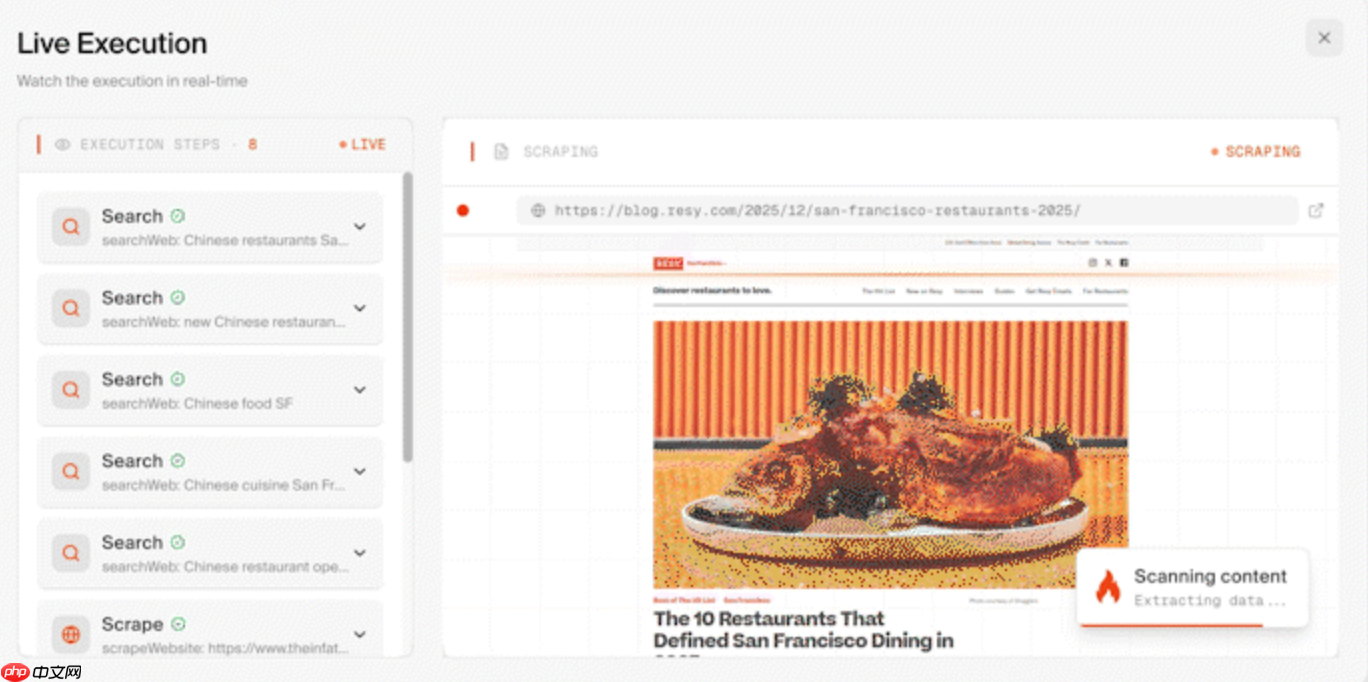Click globe icon of the Scrape step
This screenshot has width=1368, height=682.
point(71,635)
